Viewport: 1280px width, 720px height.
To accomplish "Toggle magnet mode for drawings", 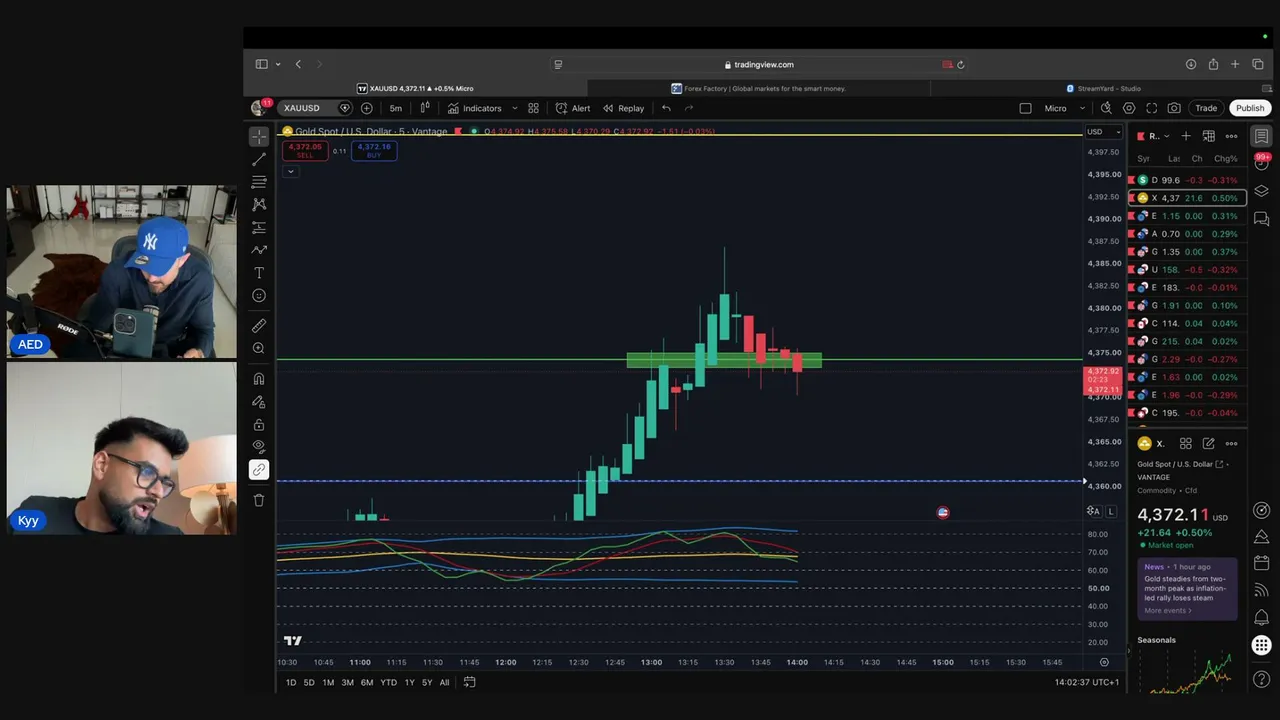I will (x=259, y=378).
